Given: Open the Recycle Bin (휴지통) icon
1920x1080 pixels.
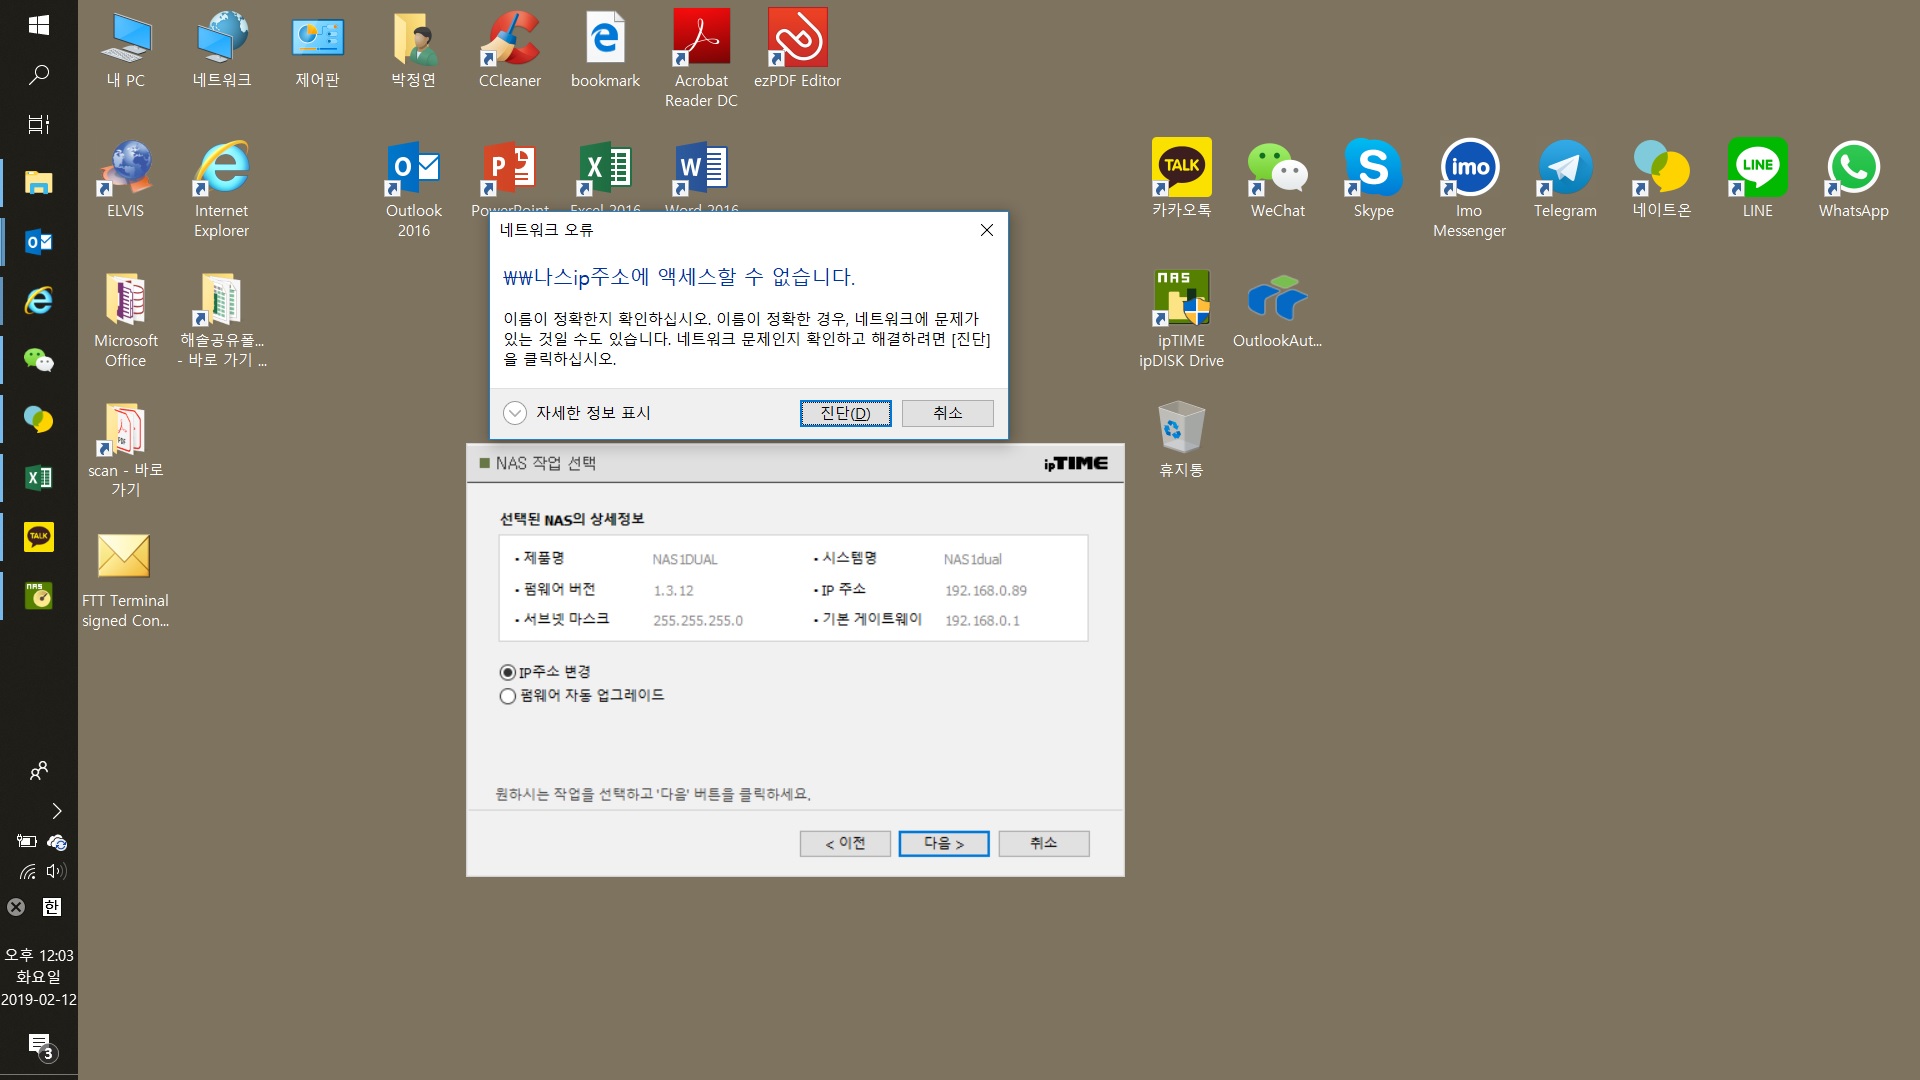Looking at the screenshot, I should [1181, 439].
